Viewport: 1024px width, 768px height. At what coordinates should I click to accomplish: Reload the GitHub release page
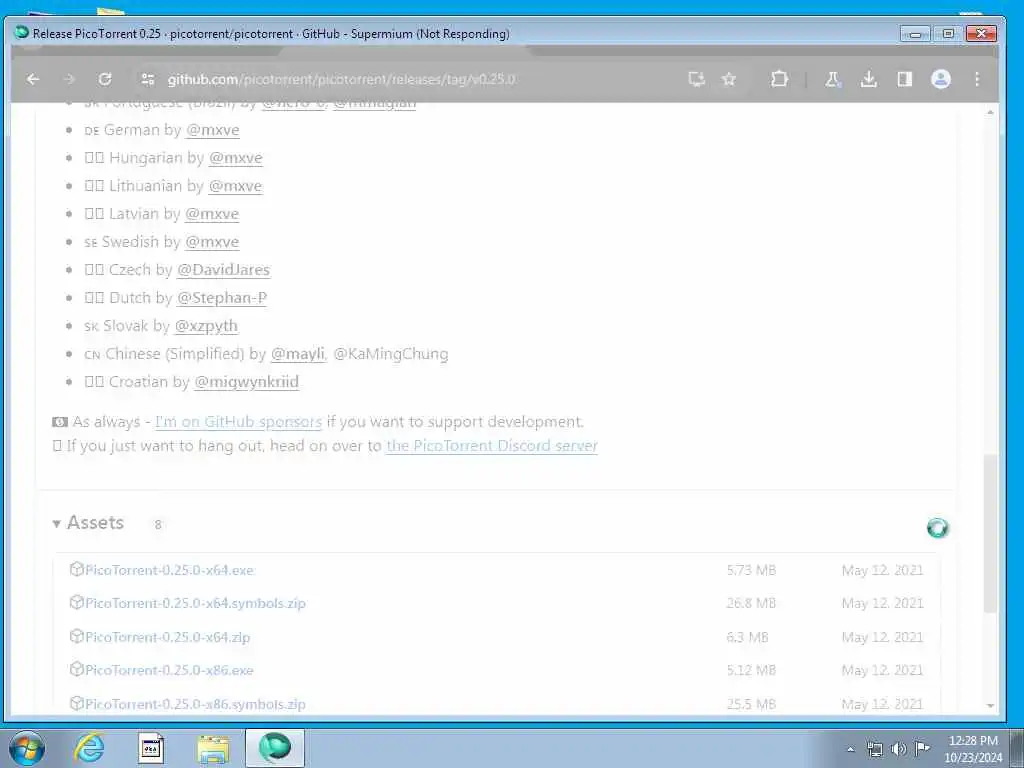(x=104, y=79)
